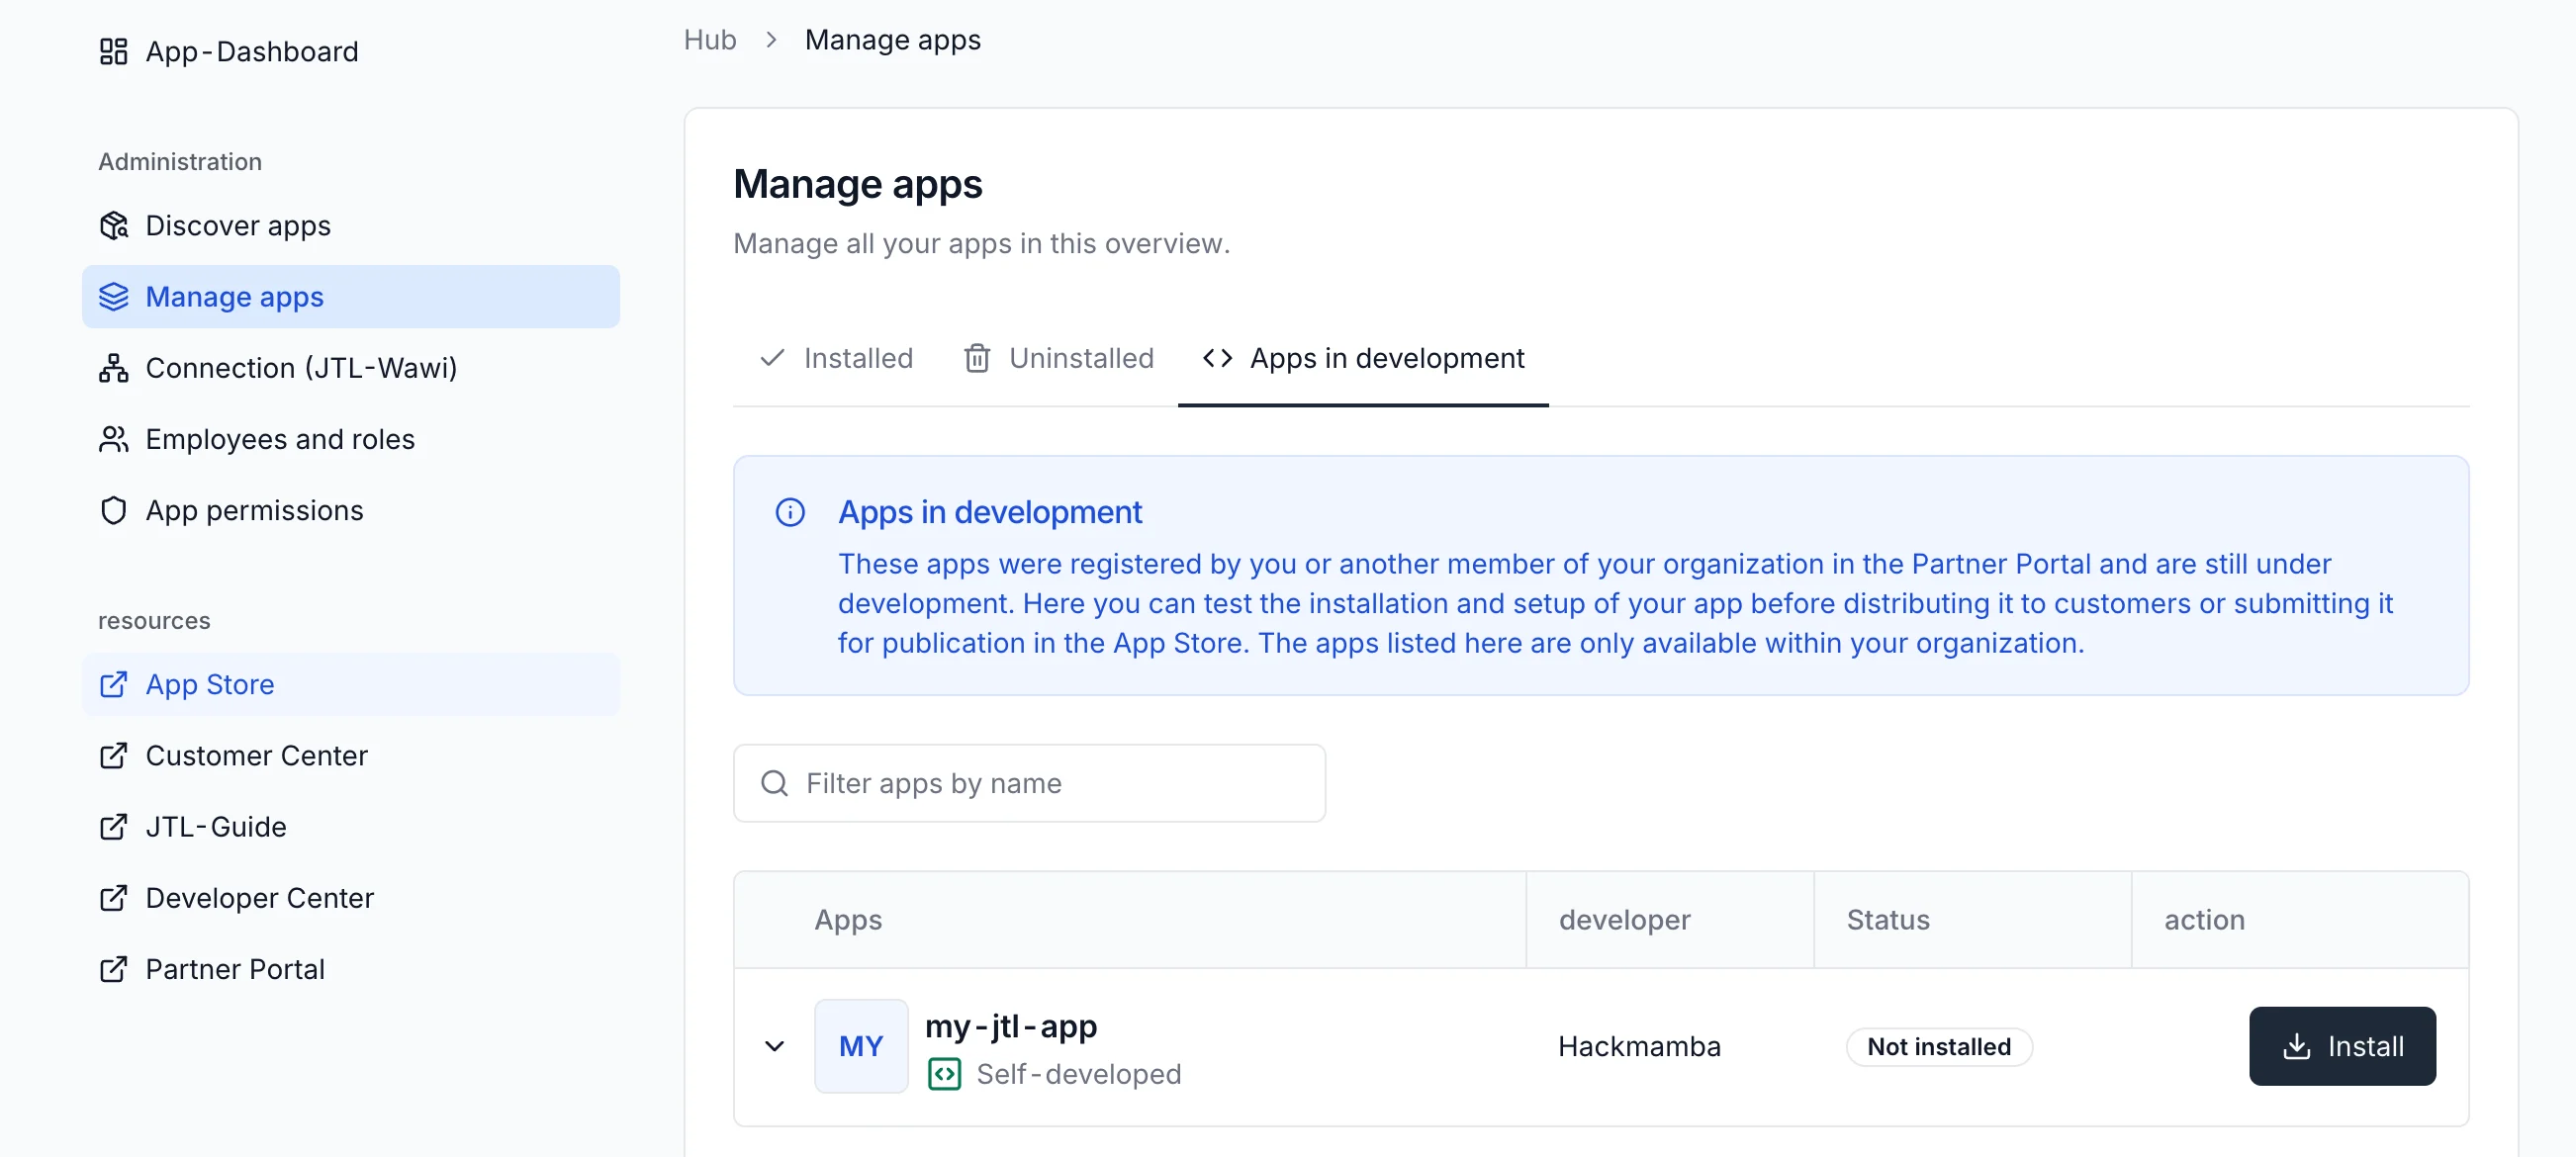Click the Developer Center external link icon

tap(114, 897)
